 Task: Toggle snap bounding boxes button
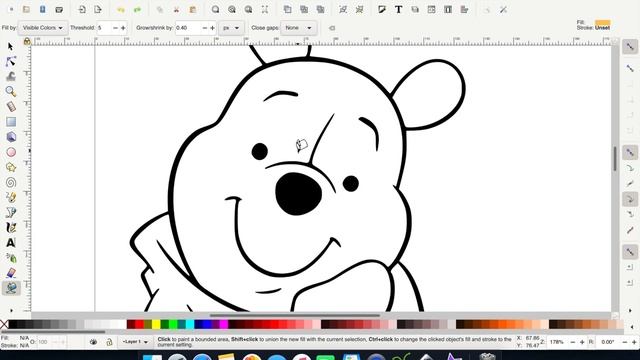(630, 68)
